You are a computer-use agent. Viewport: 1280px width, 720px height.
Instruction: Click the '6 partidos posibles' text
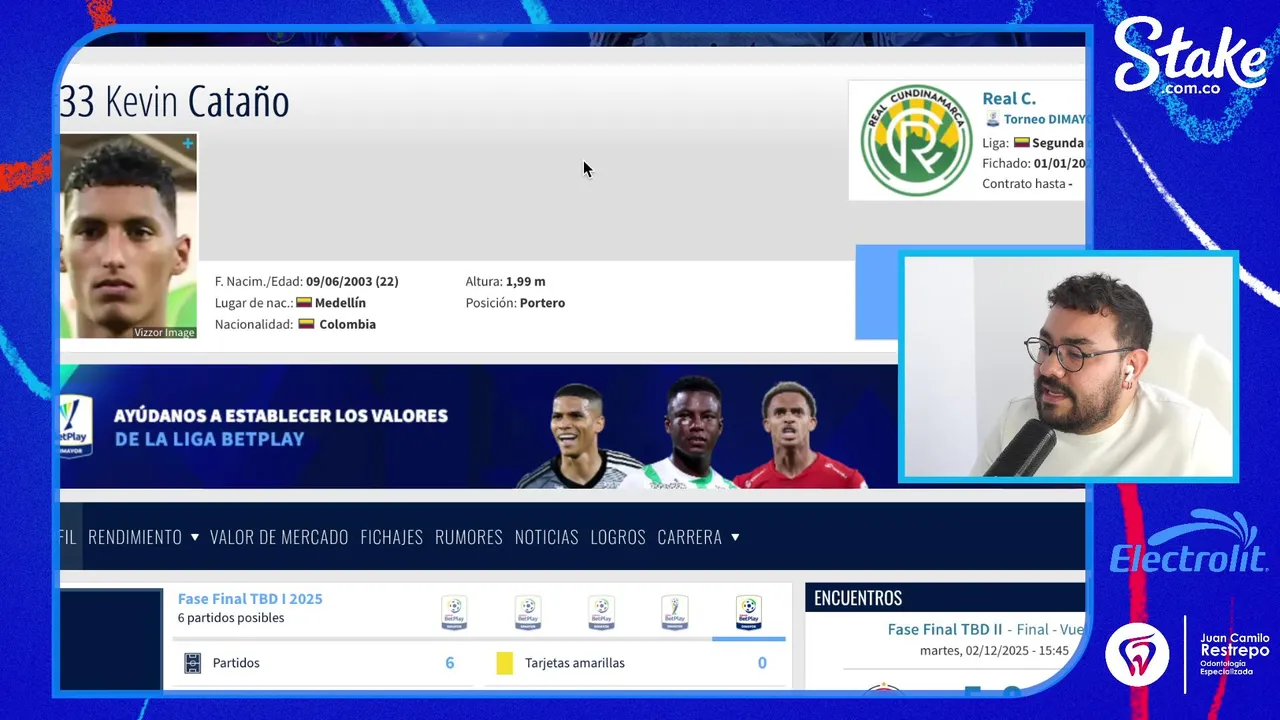pyautogui.click(x=231, y=618)
